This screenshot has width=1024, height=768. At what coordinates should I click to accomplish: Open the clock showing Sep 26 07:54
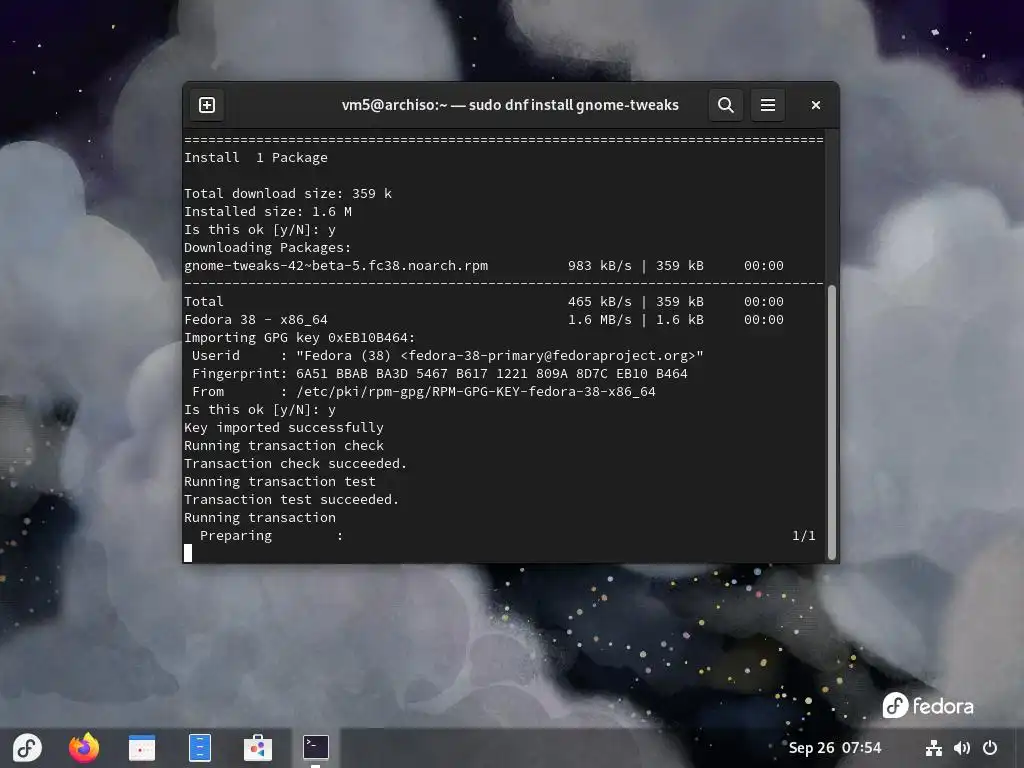(x=835, y=748)
